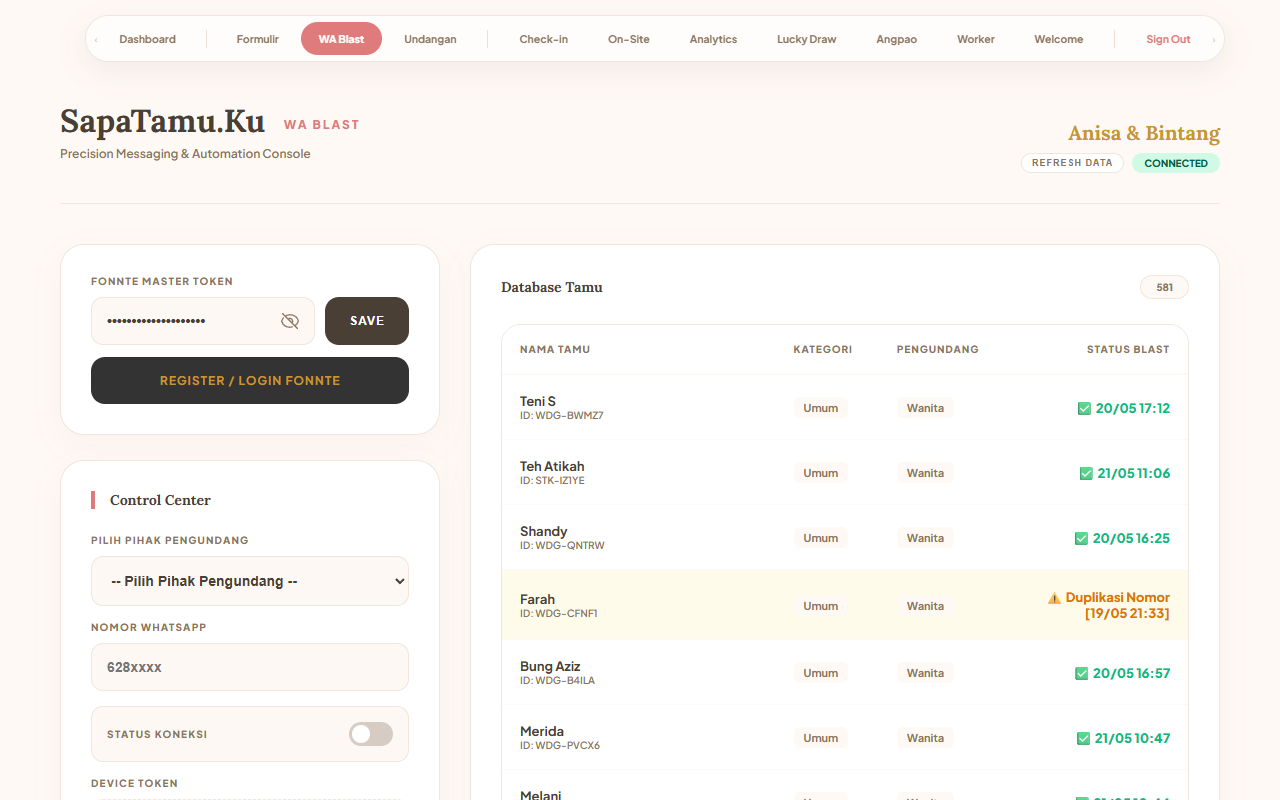1280x800 pixels.
Task: Click the green check icon for Teni S
Action: [x=1084, y=408]
